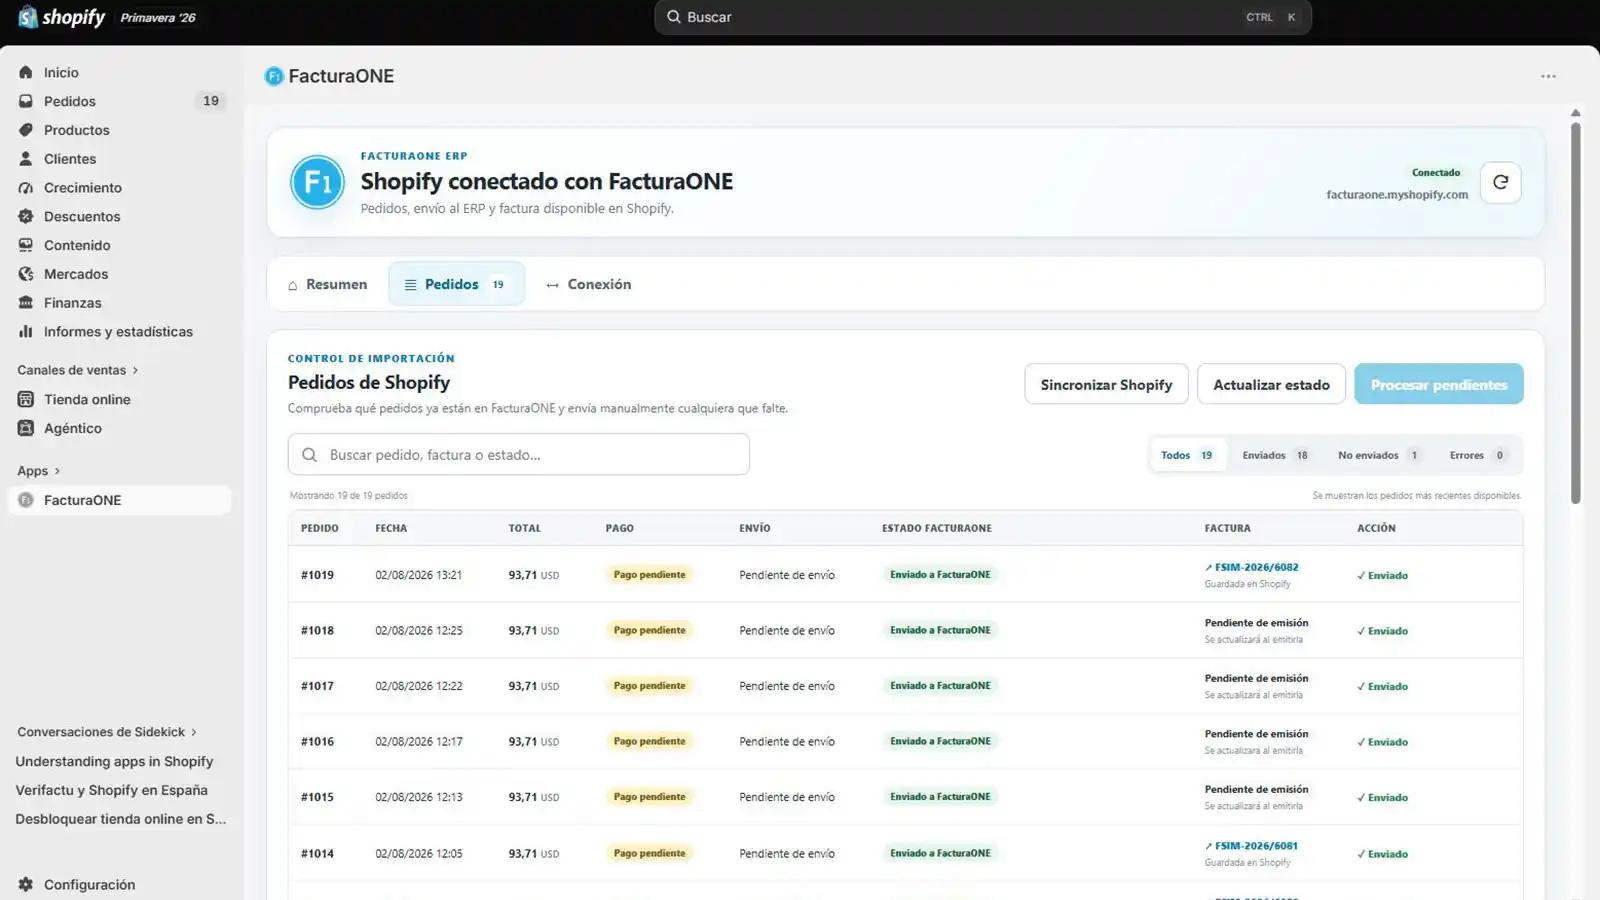This screenshot has width=1600, height=900.
Task: Click the Clientes person icon
Action: 26,159
